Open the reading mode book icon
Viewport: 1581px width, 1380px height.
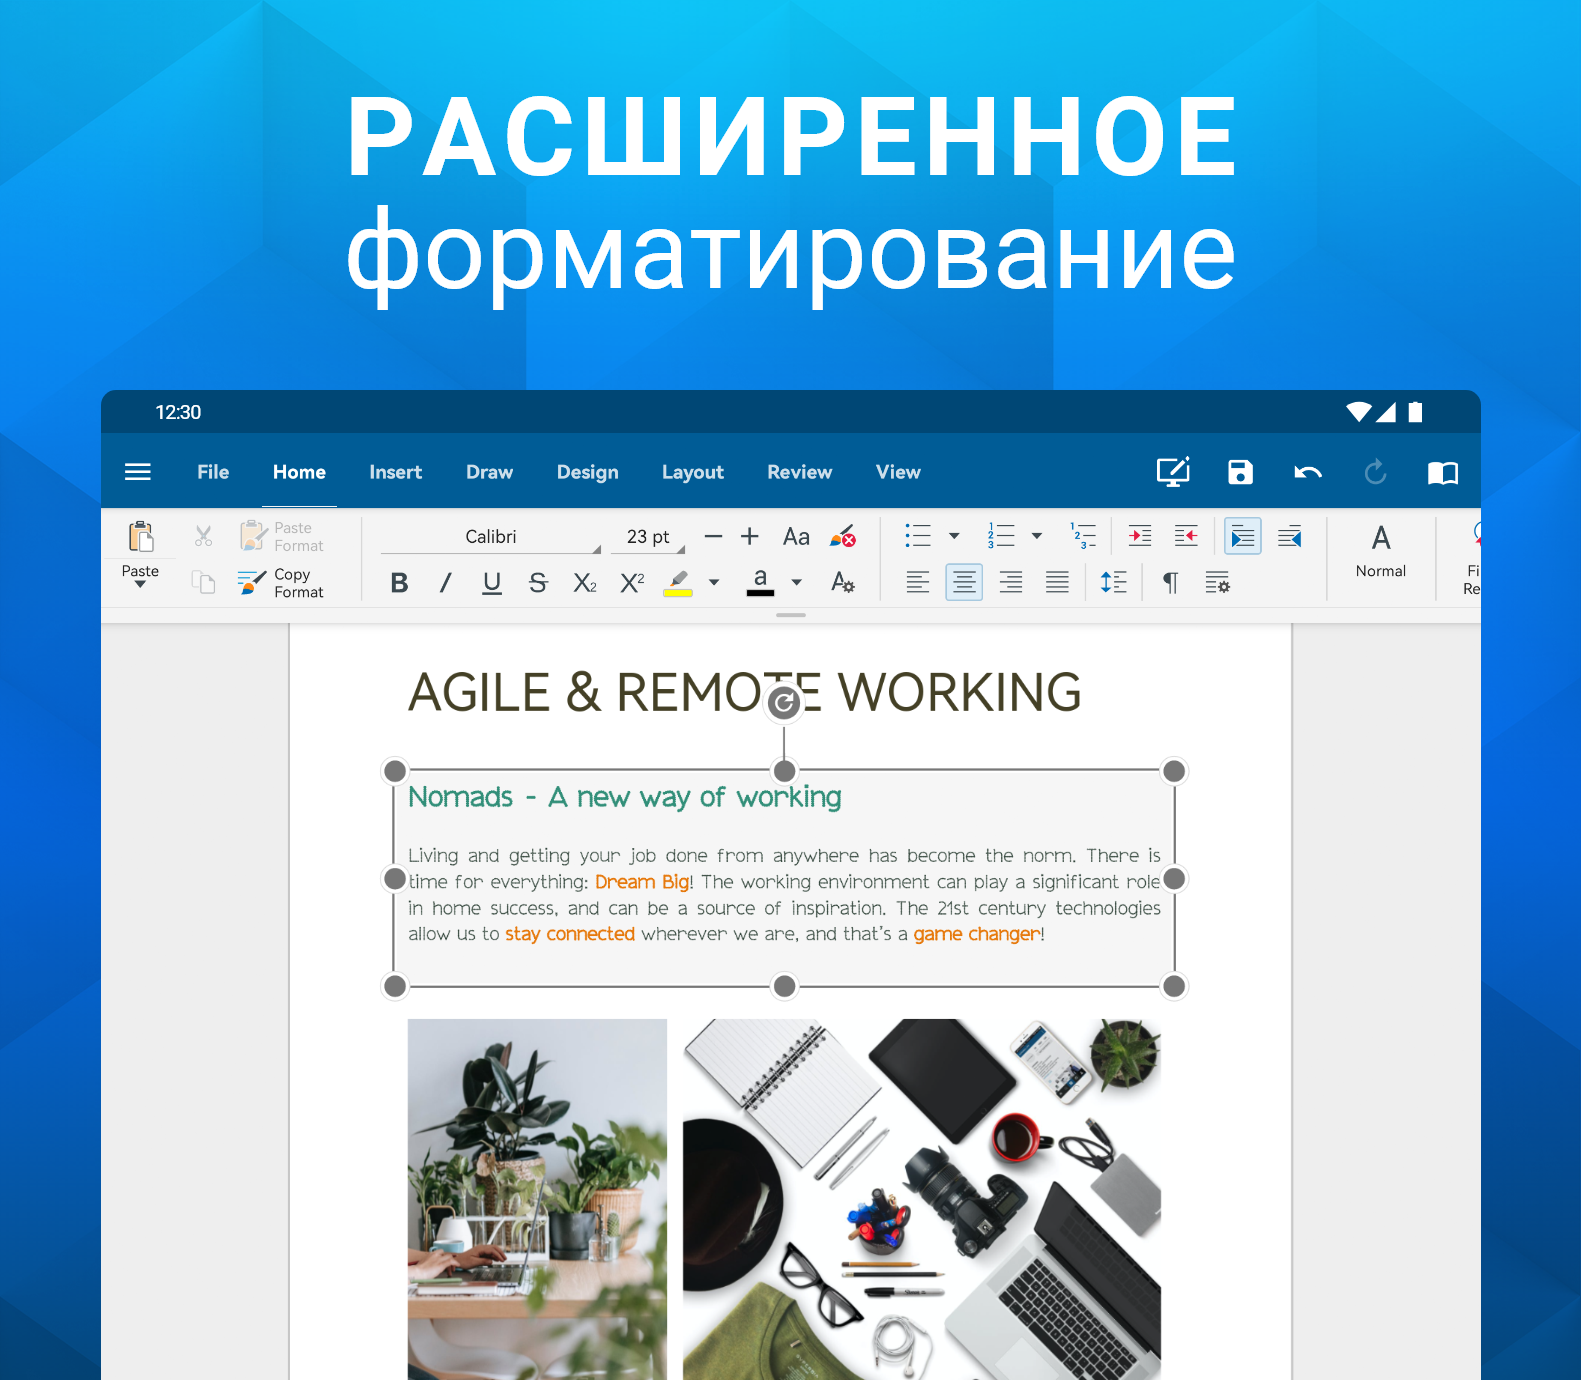point(1442,472)
